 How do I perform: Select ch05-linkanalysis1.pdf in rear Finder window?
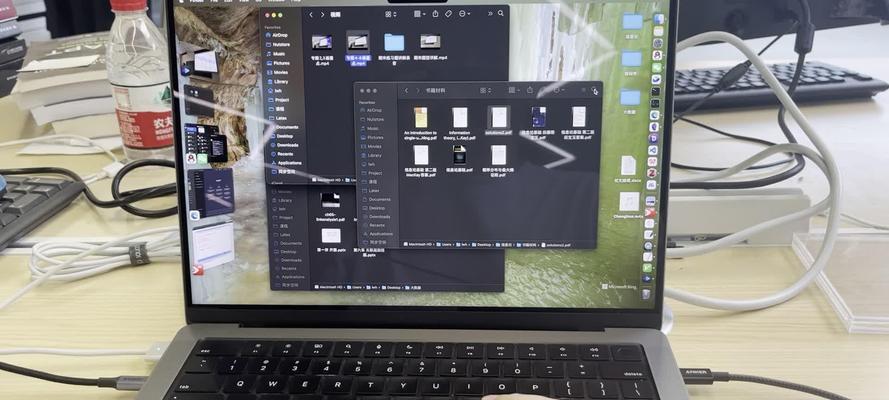pyautogui.click(x=331, y=200)
